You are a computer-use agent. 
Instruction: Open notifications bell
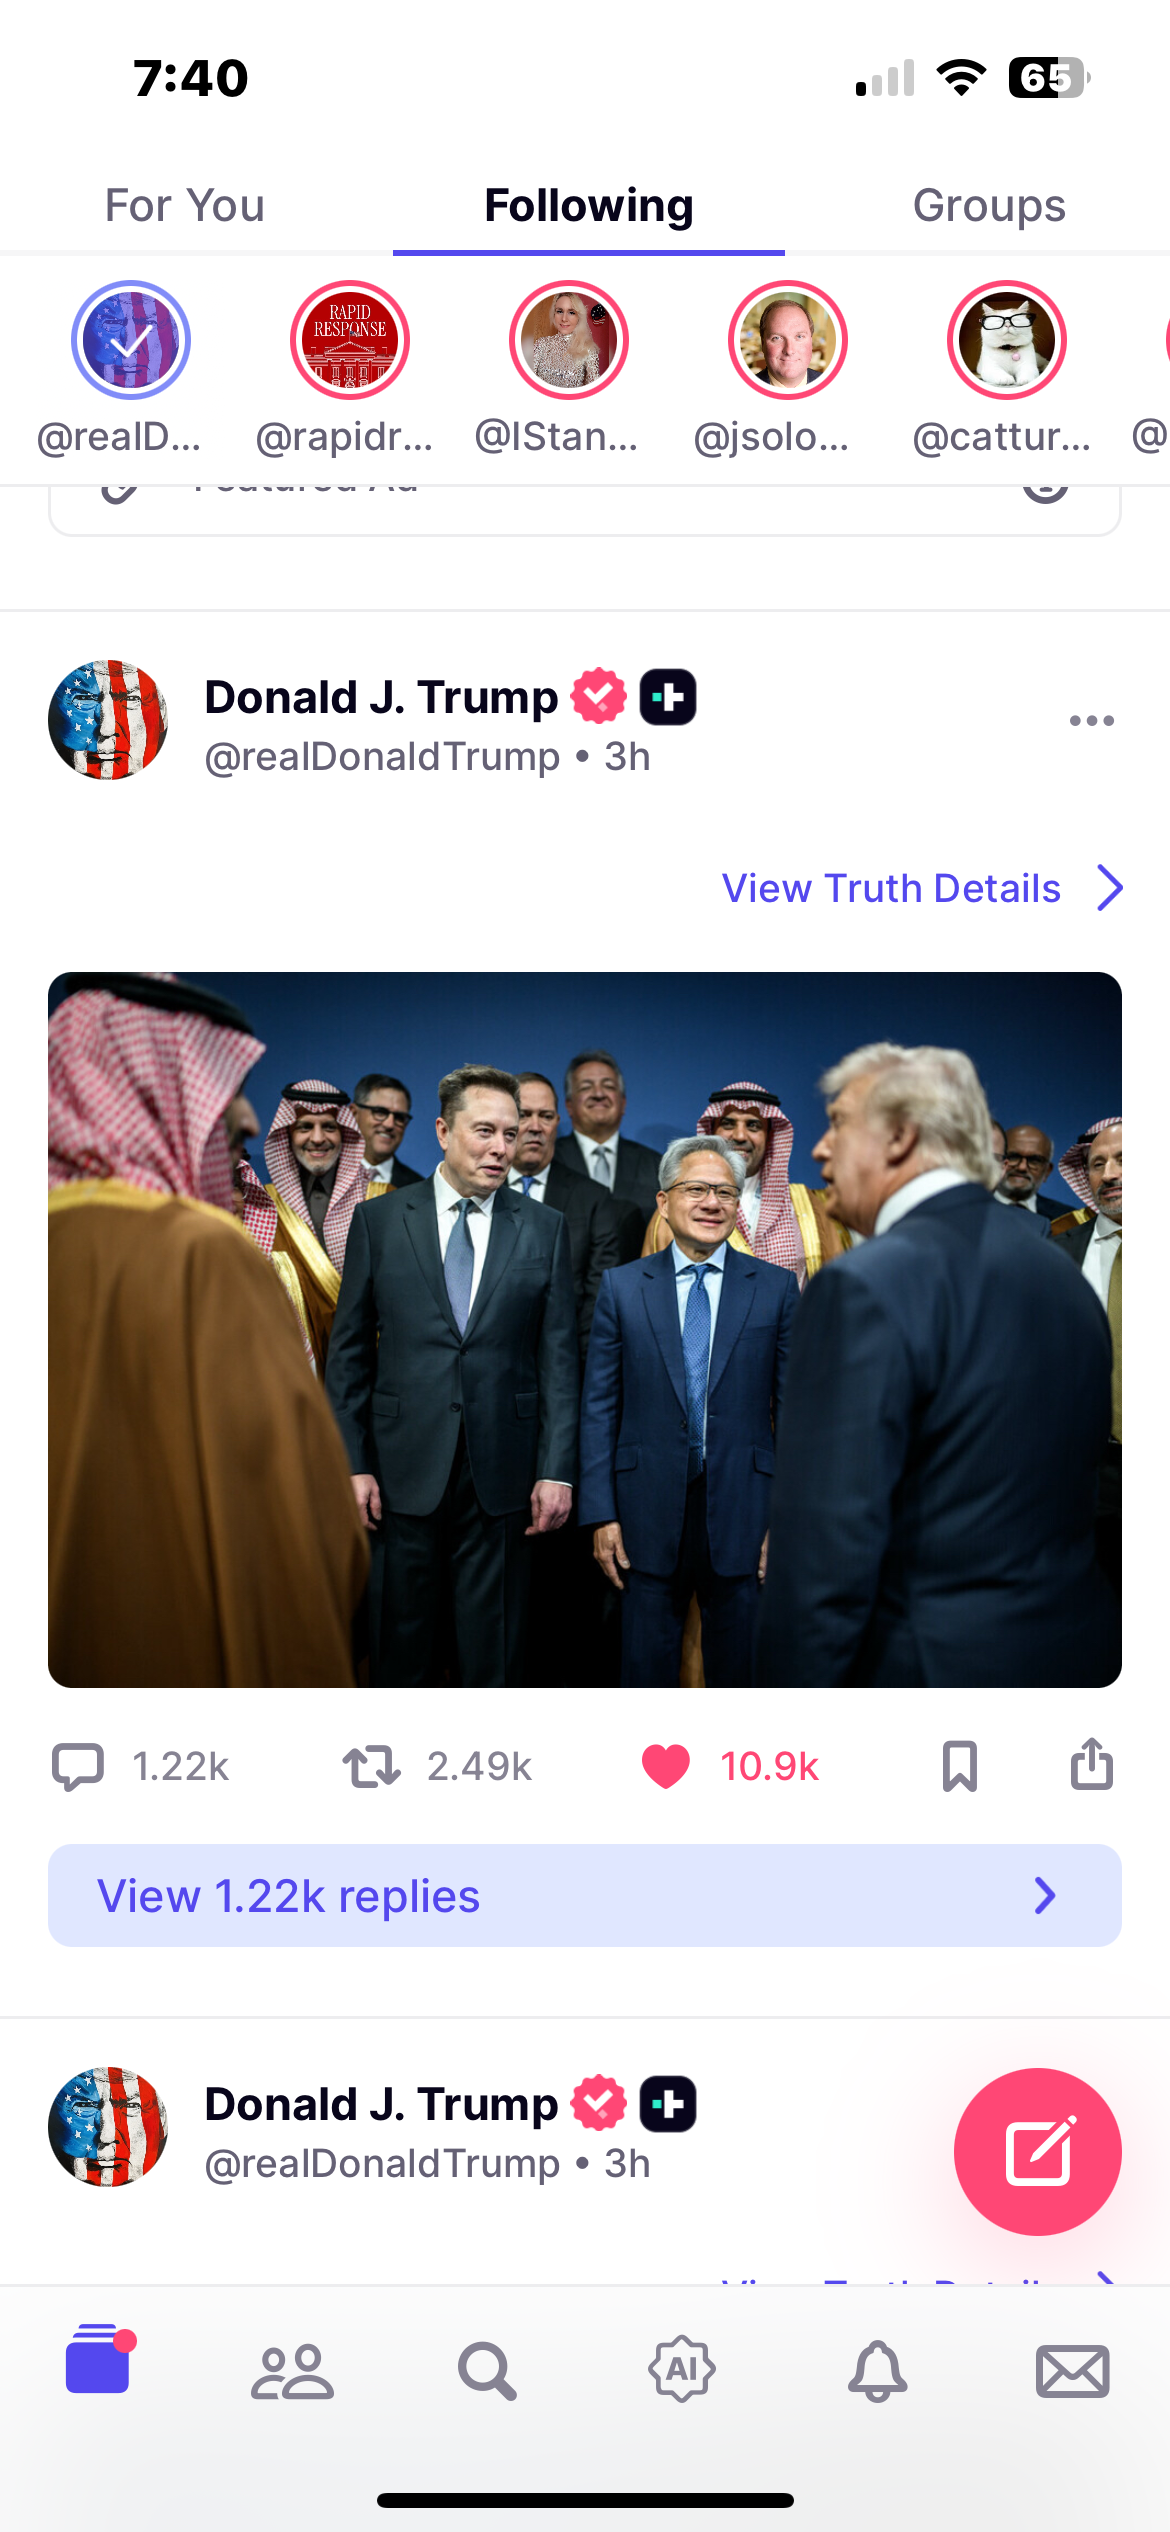(877, 2371)
